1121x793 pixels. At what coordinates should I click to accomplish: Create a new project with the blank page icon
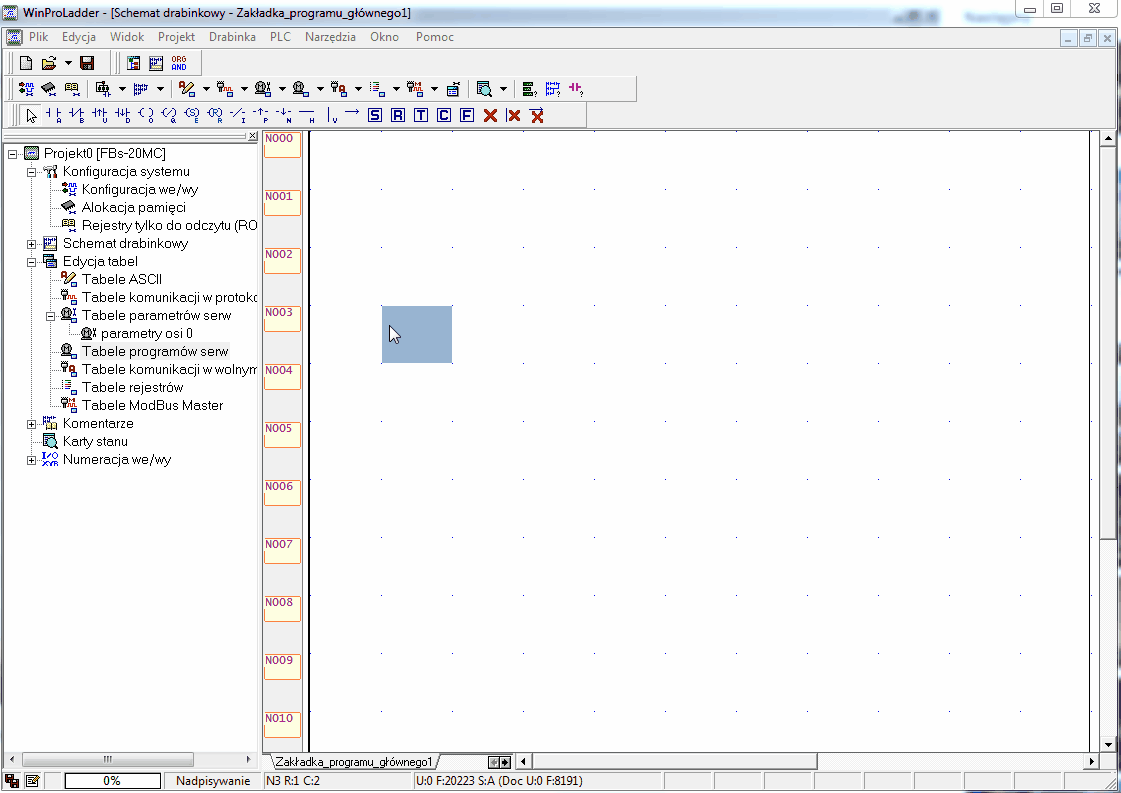26,63
